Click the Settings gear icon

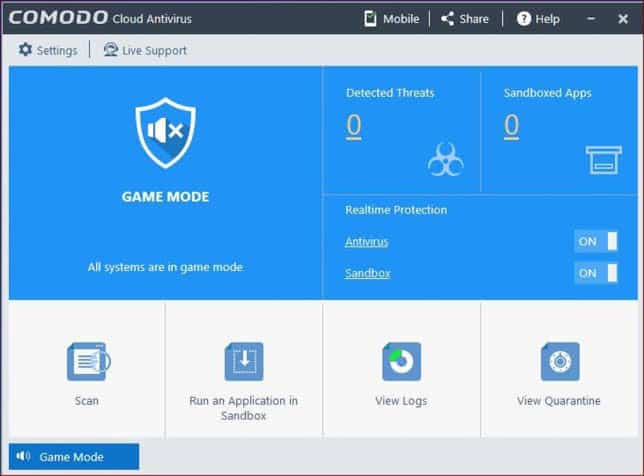click(x=25, y=49)
